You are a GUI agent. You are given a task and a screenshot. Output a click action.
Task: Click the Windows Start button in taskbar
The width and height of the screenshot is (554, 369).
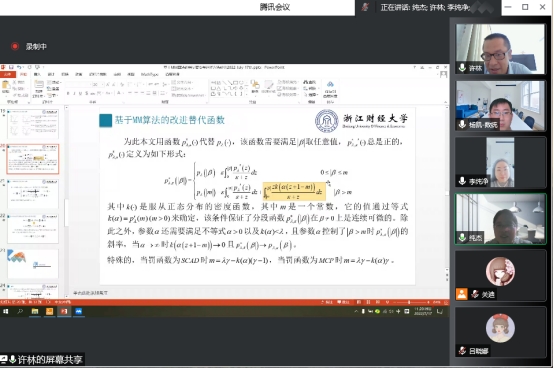(x=5, y=311)
